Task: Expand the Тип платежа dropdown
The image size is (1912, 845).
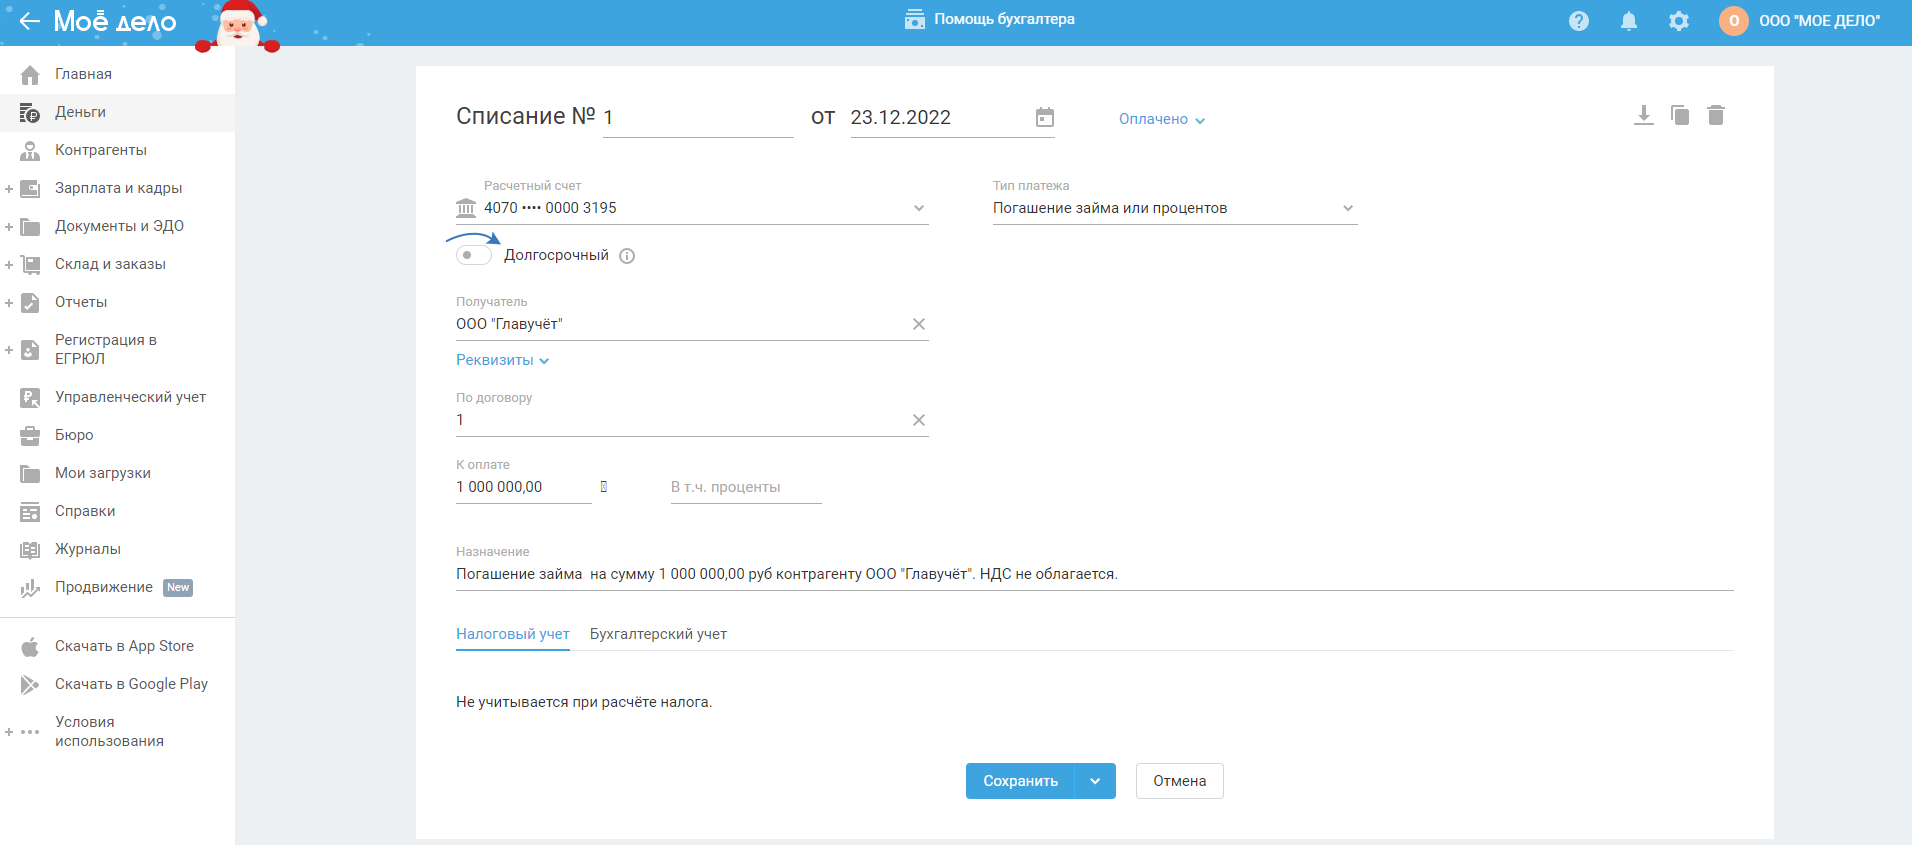Action: [x=1347, y=208]
